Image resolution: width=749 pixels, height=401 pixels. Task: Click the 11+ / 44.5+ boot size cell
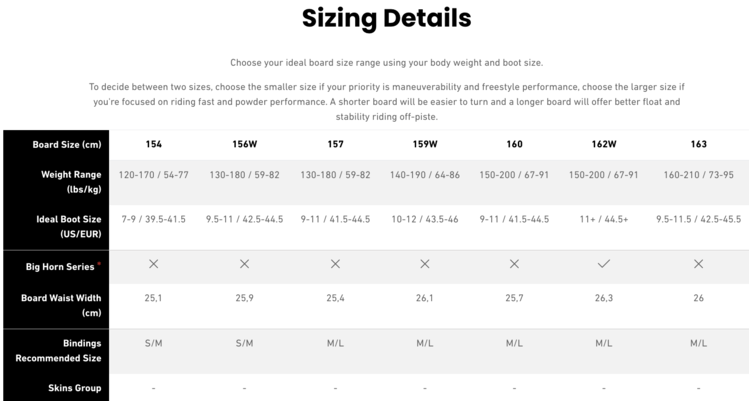pyautogui.click(x=604, y=219)
